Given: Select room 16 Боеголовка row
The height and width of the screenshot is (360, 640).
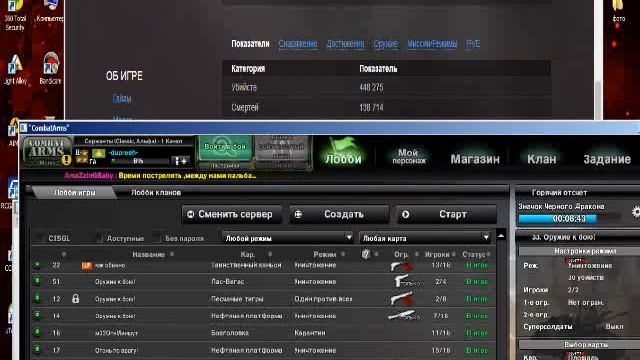Looking at the screenshot, I should [x=264, y=333].
